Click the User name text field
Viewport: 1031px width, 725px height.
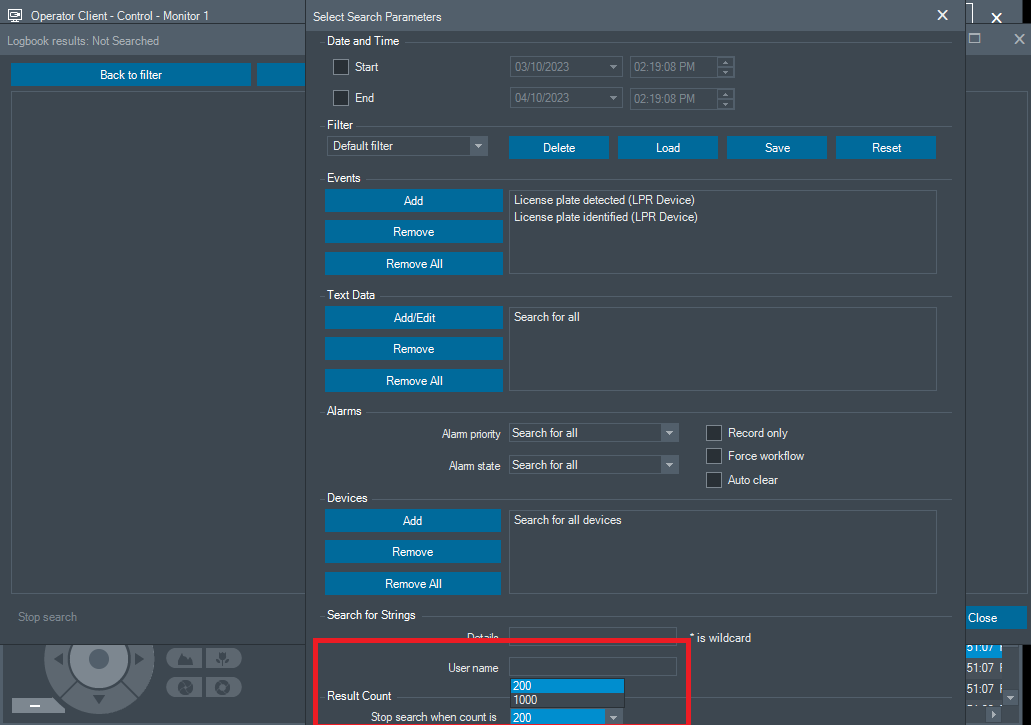592,667
